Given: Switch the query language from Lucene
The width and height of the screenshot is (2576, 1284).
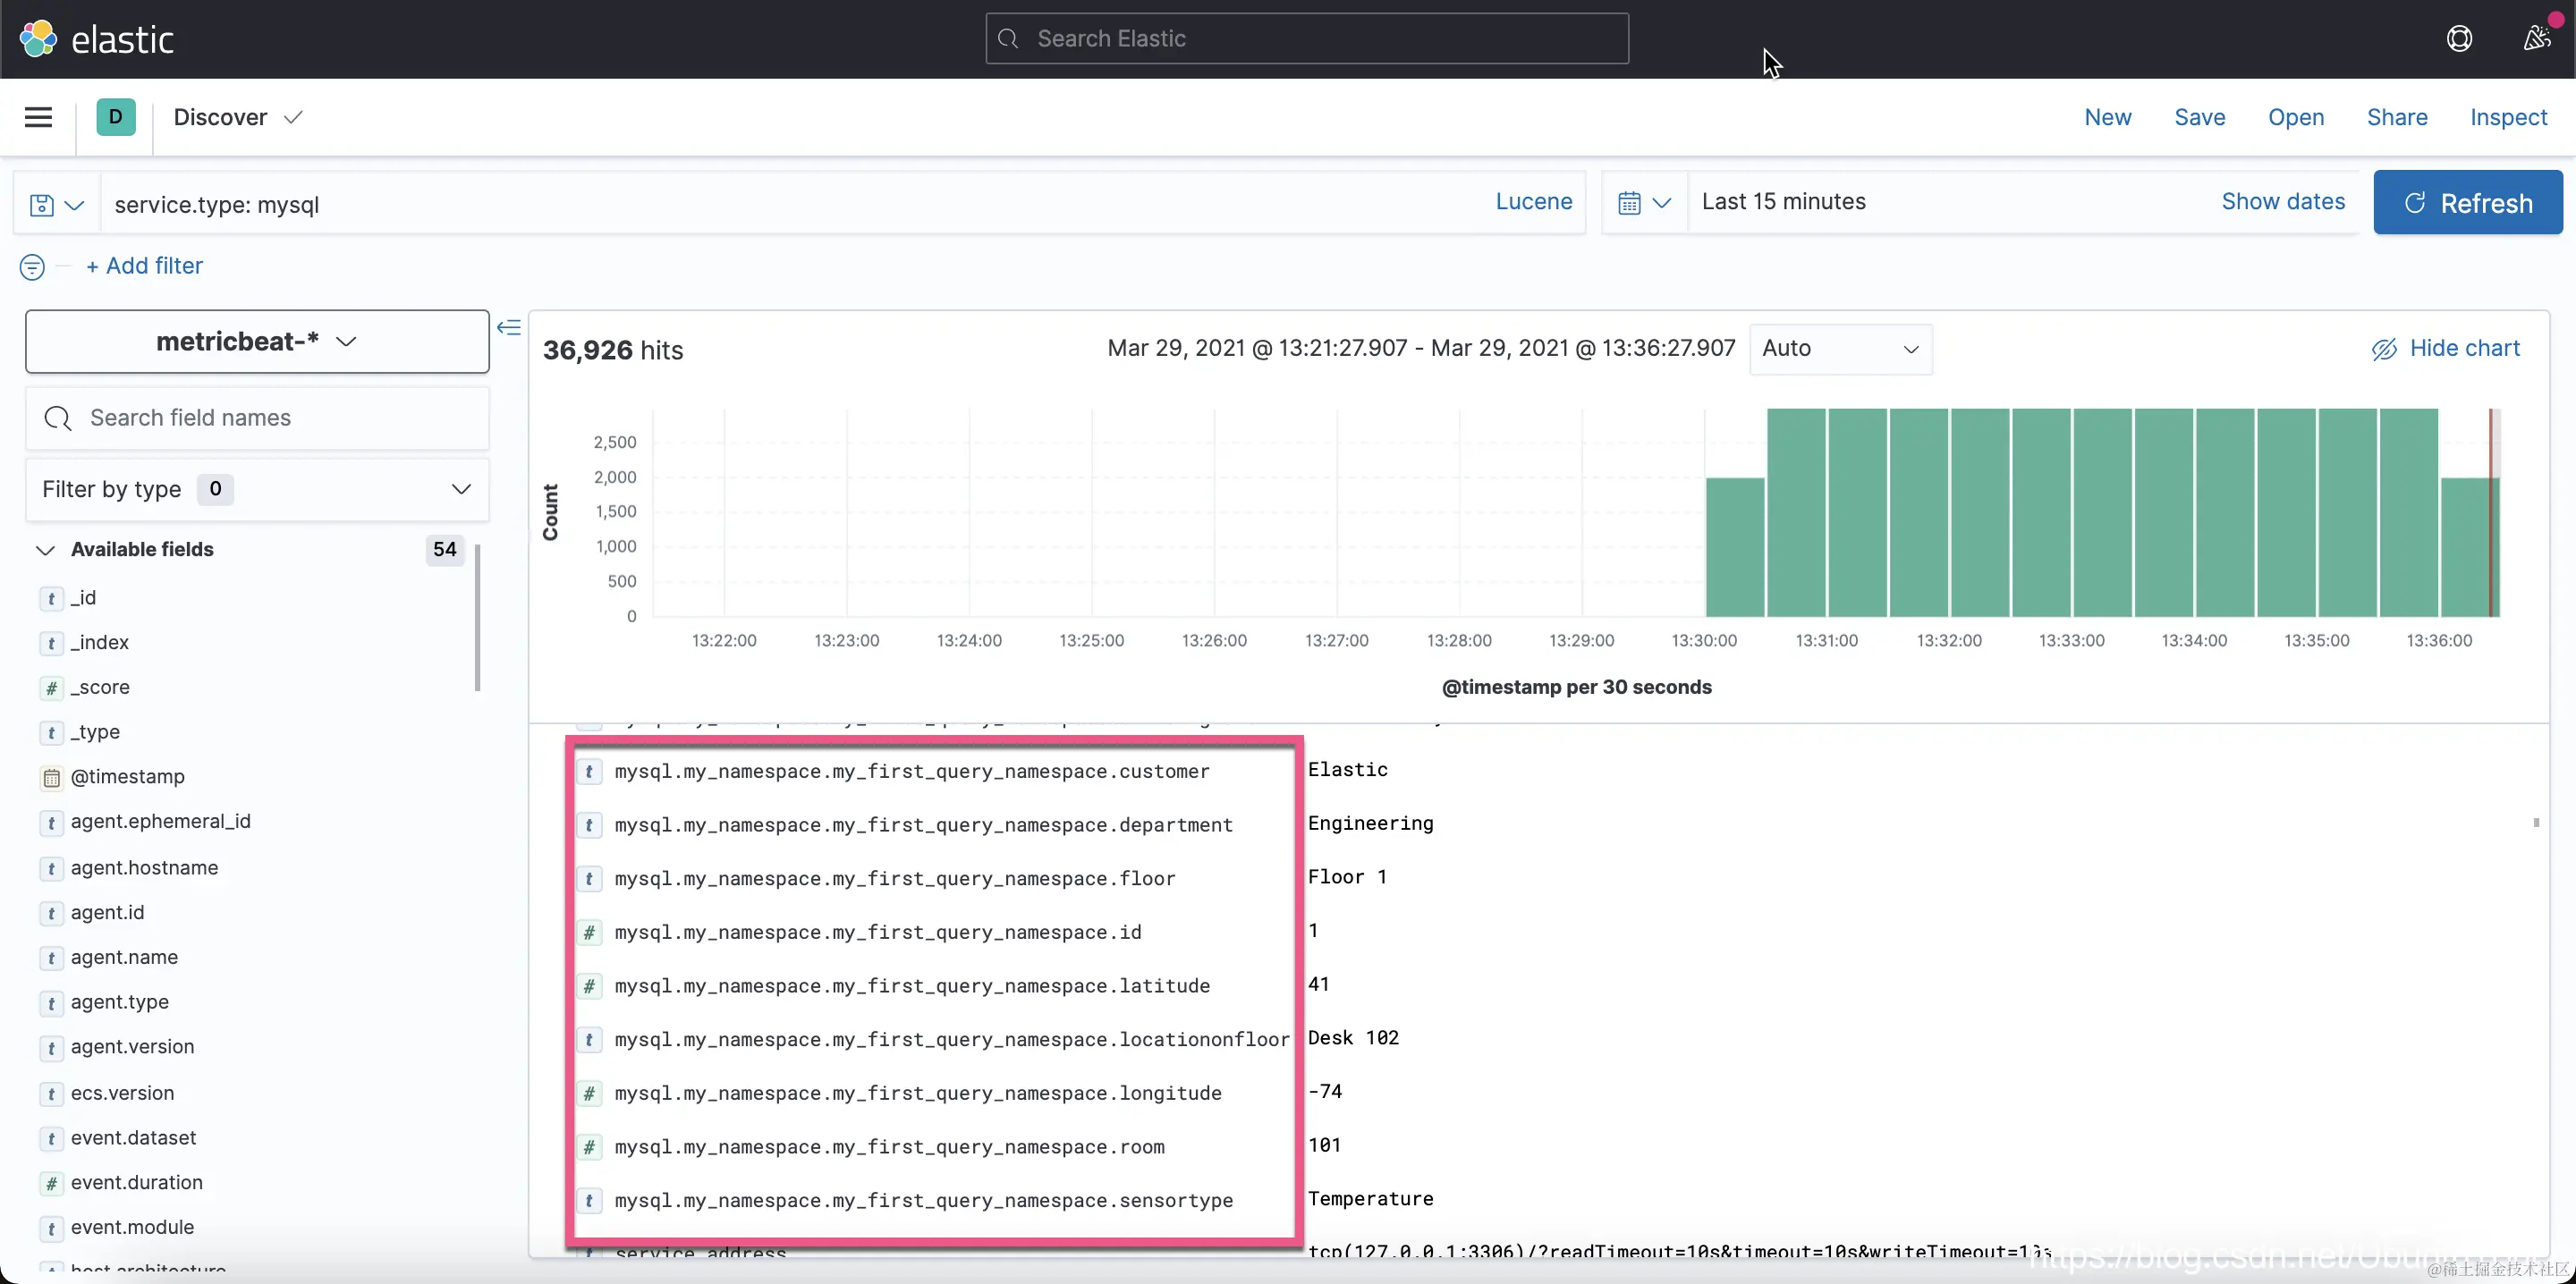Looking at the screenshot, I should (x=1533, y=201).
